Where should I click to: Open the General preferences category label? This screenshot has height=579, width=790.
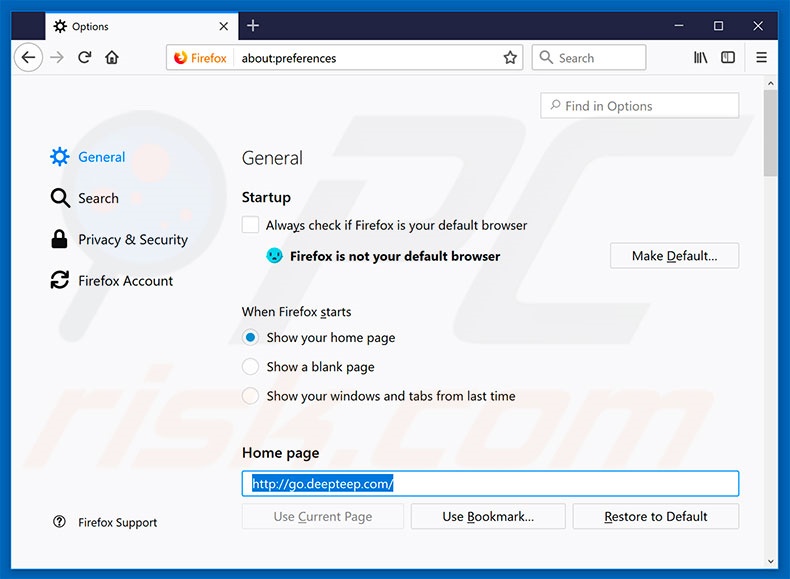pyautogui.click(x=101, y=157)
